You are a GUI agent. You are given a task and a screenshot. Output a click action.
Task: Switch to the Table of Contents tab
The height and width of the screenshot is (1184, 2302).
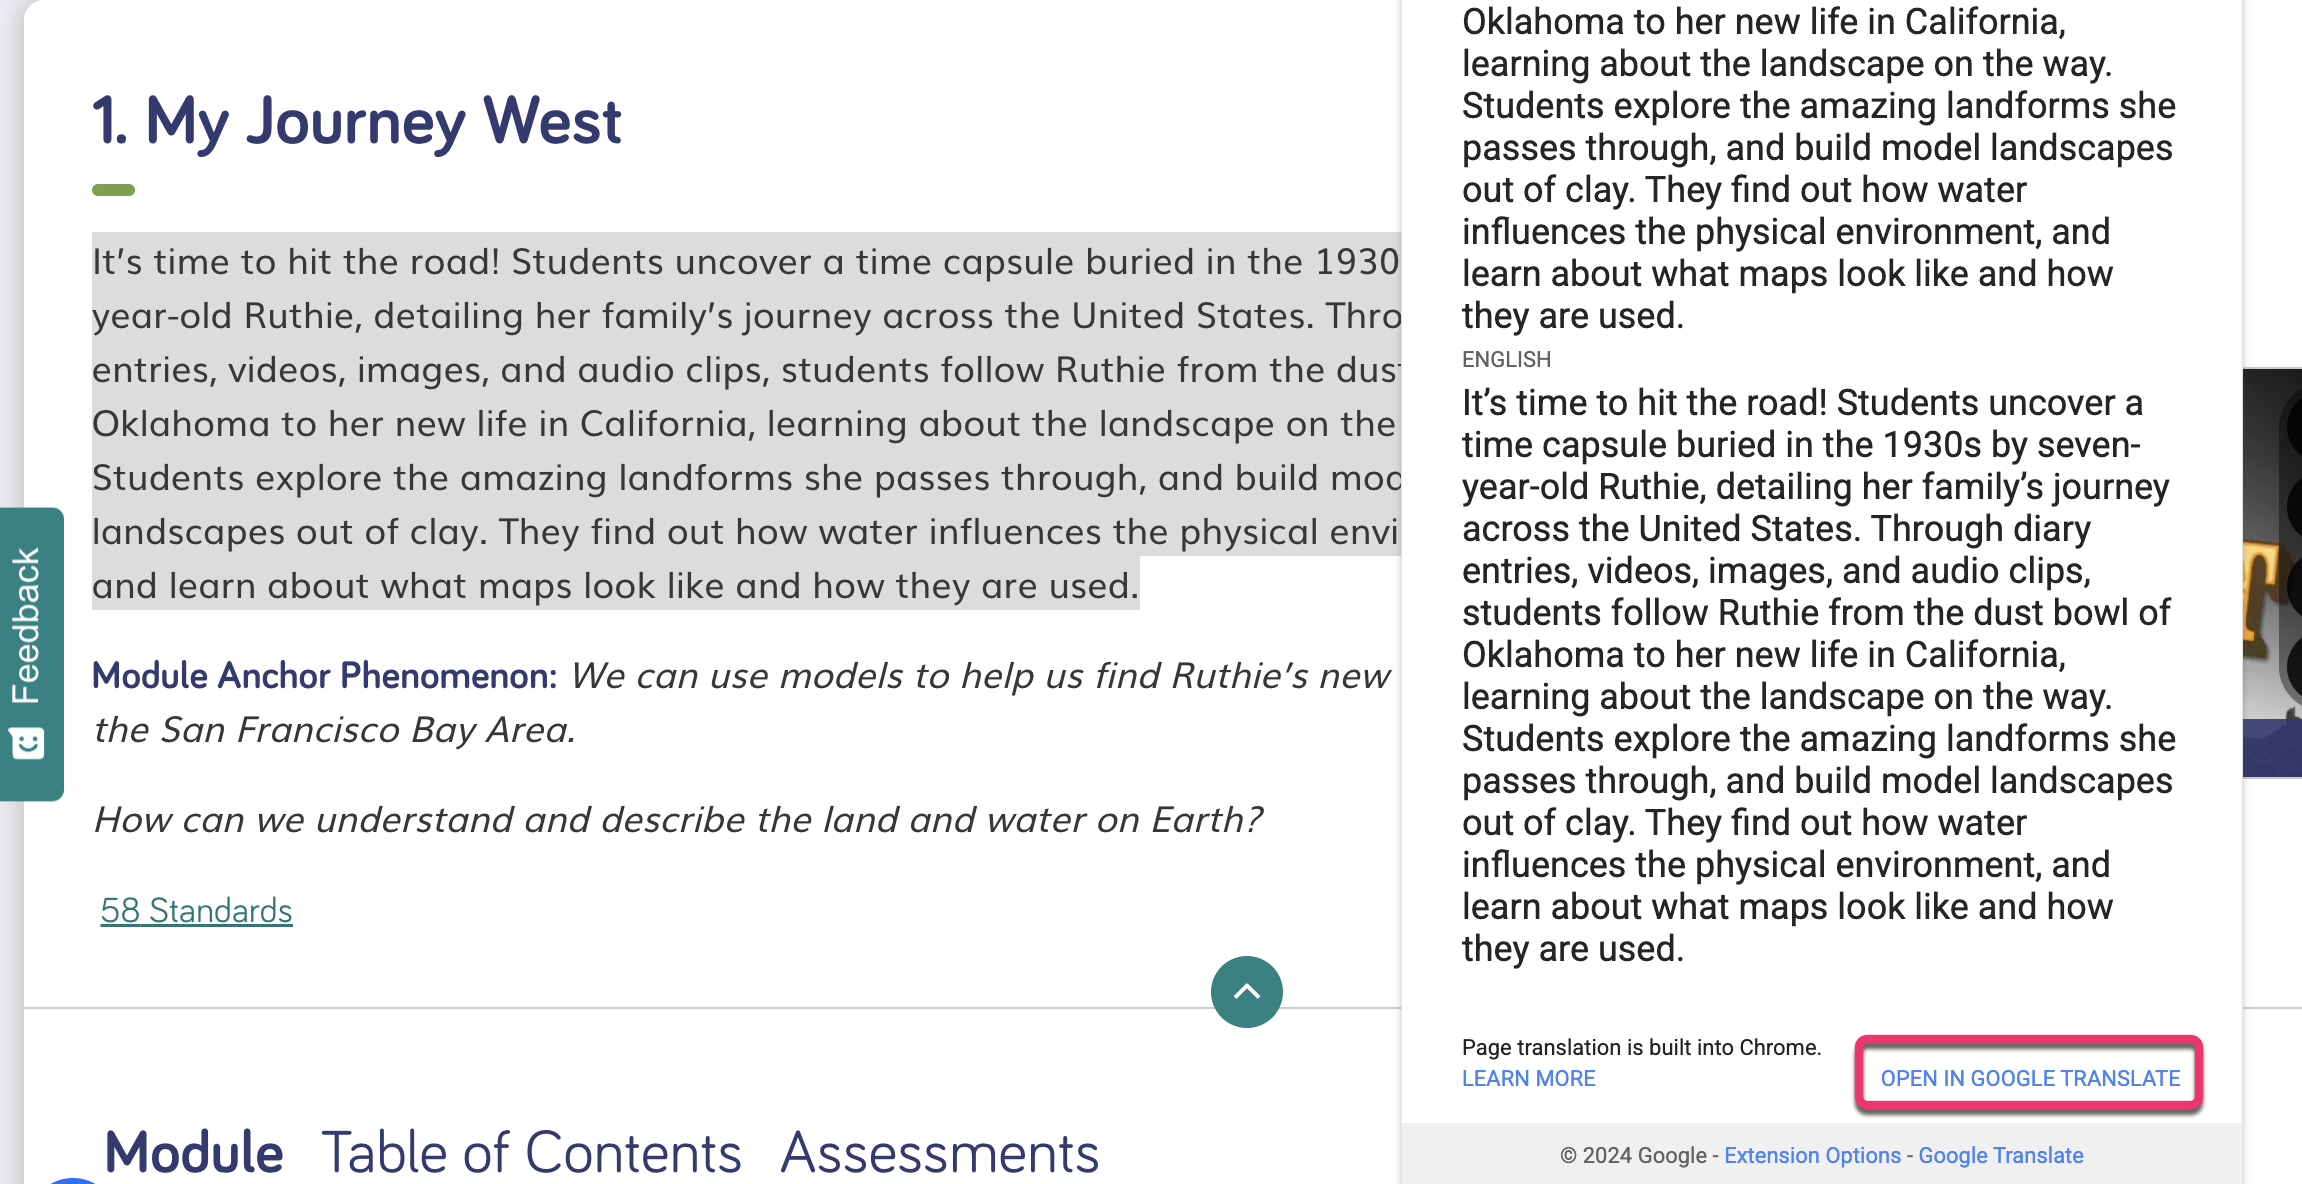pos(531,1152)
